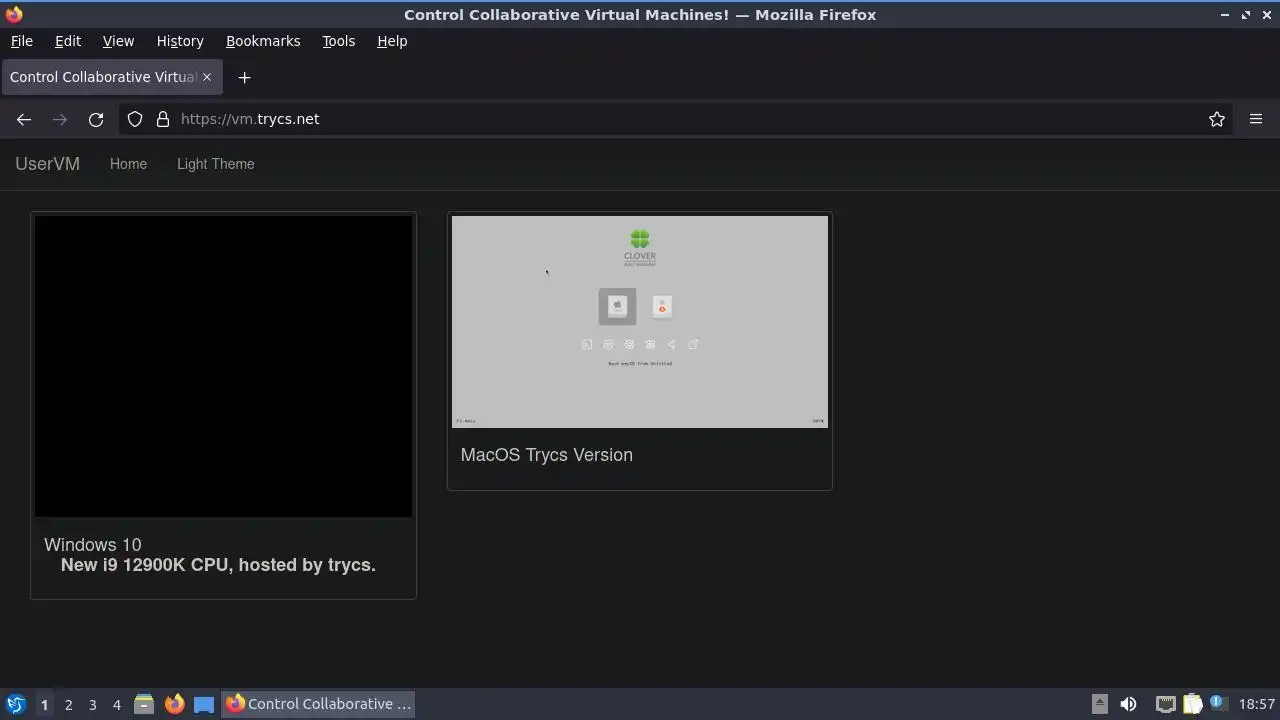Click the Windows 10 card title
1280x720 pixels.
tap(93, 545)
